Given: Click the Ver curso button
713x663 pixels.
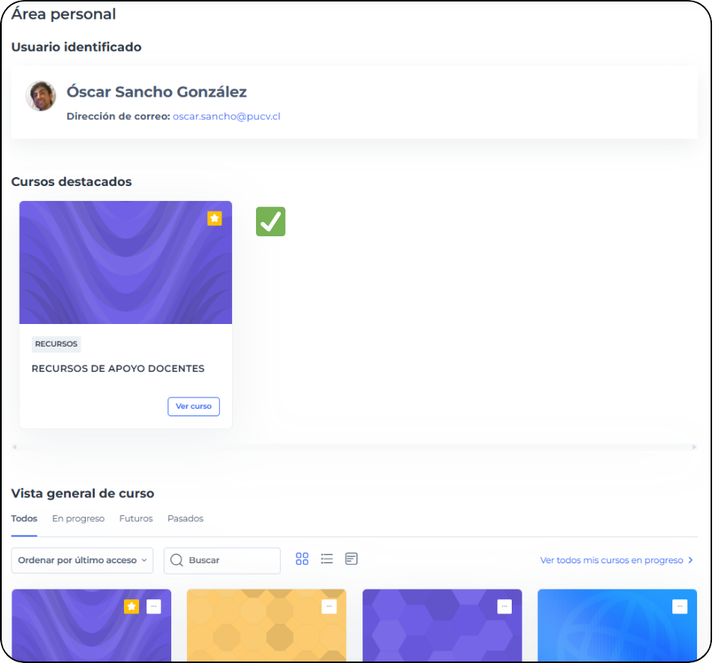Looking at the screenshot, I should 194,407.
